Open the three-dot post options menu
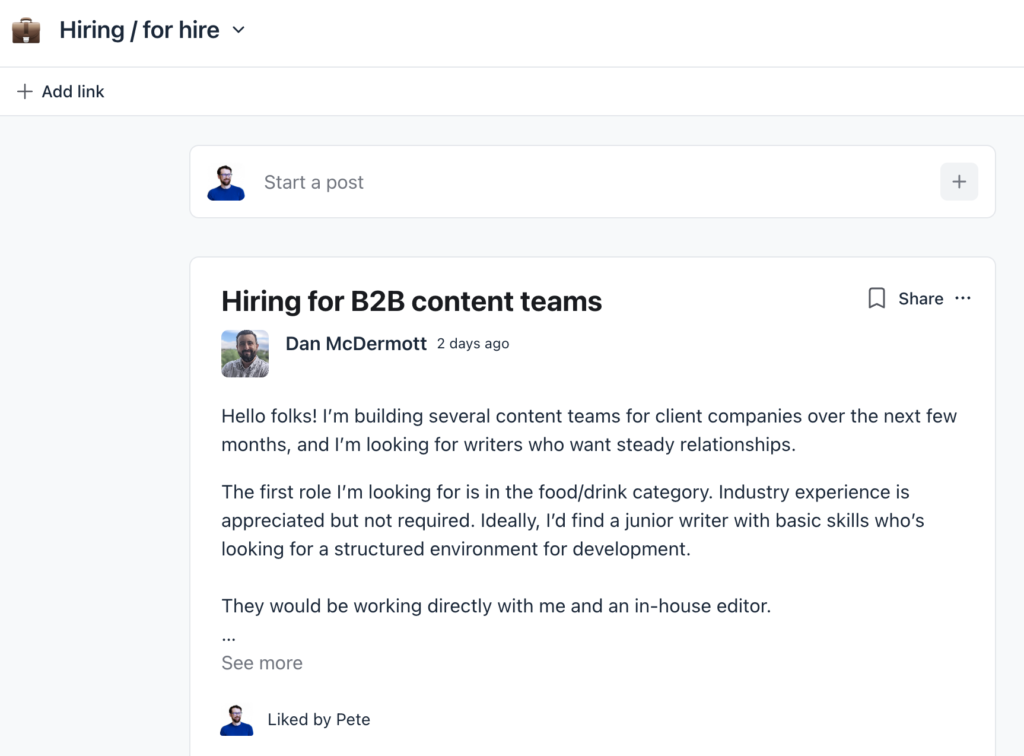Viewport: 1024px width, 756px height. [963, 298]
